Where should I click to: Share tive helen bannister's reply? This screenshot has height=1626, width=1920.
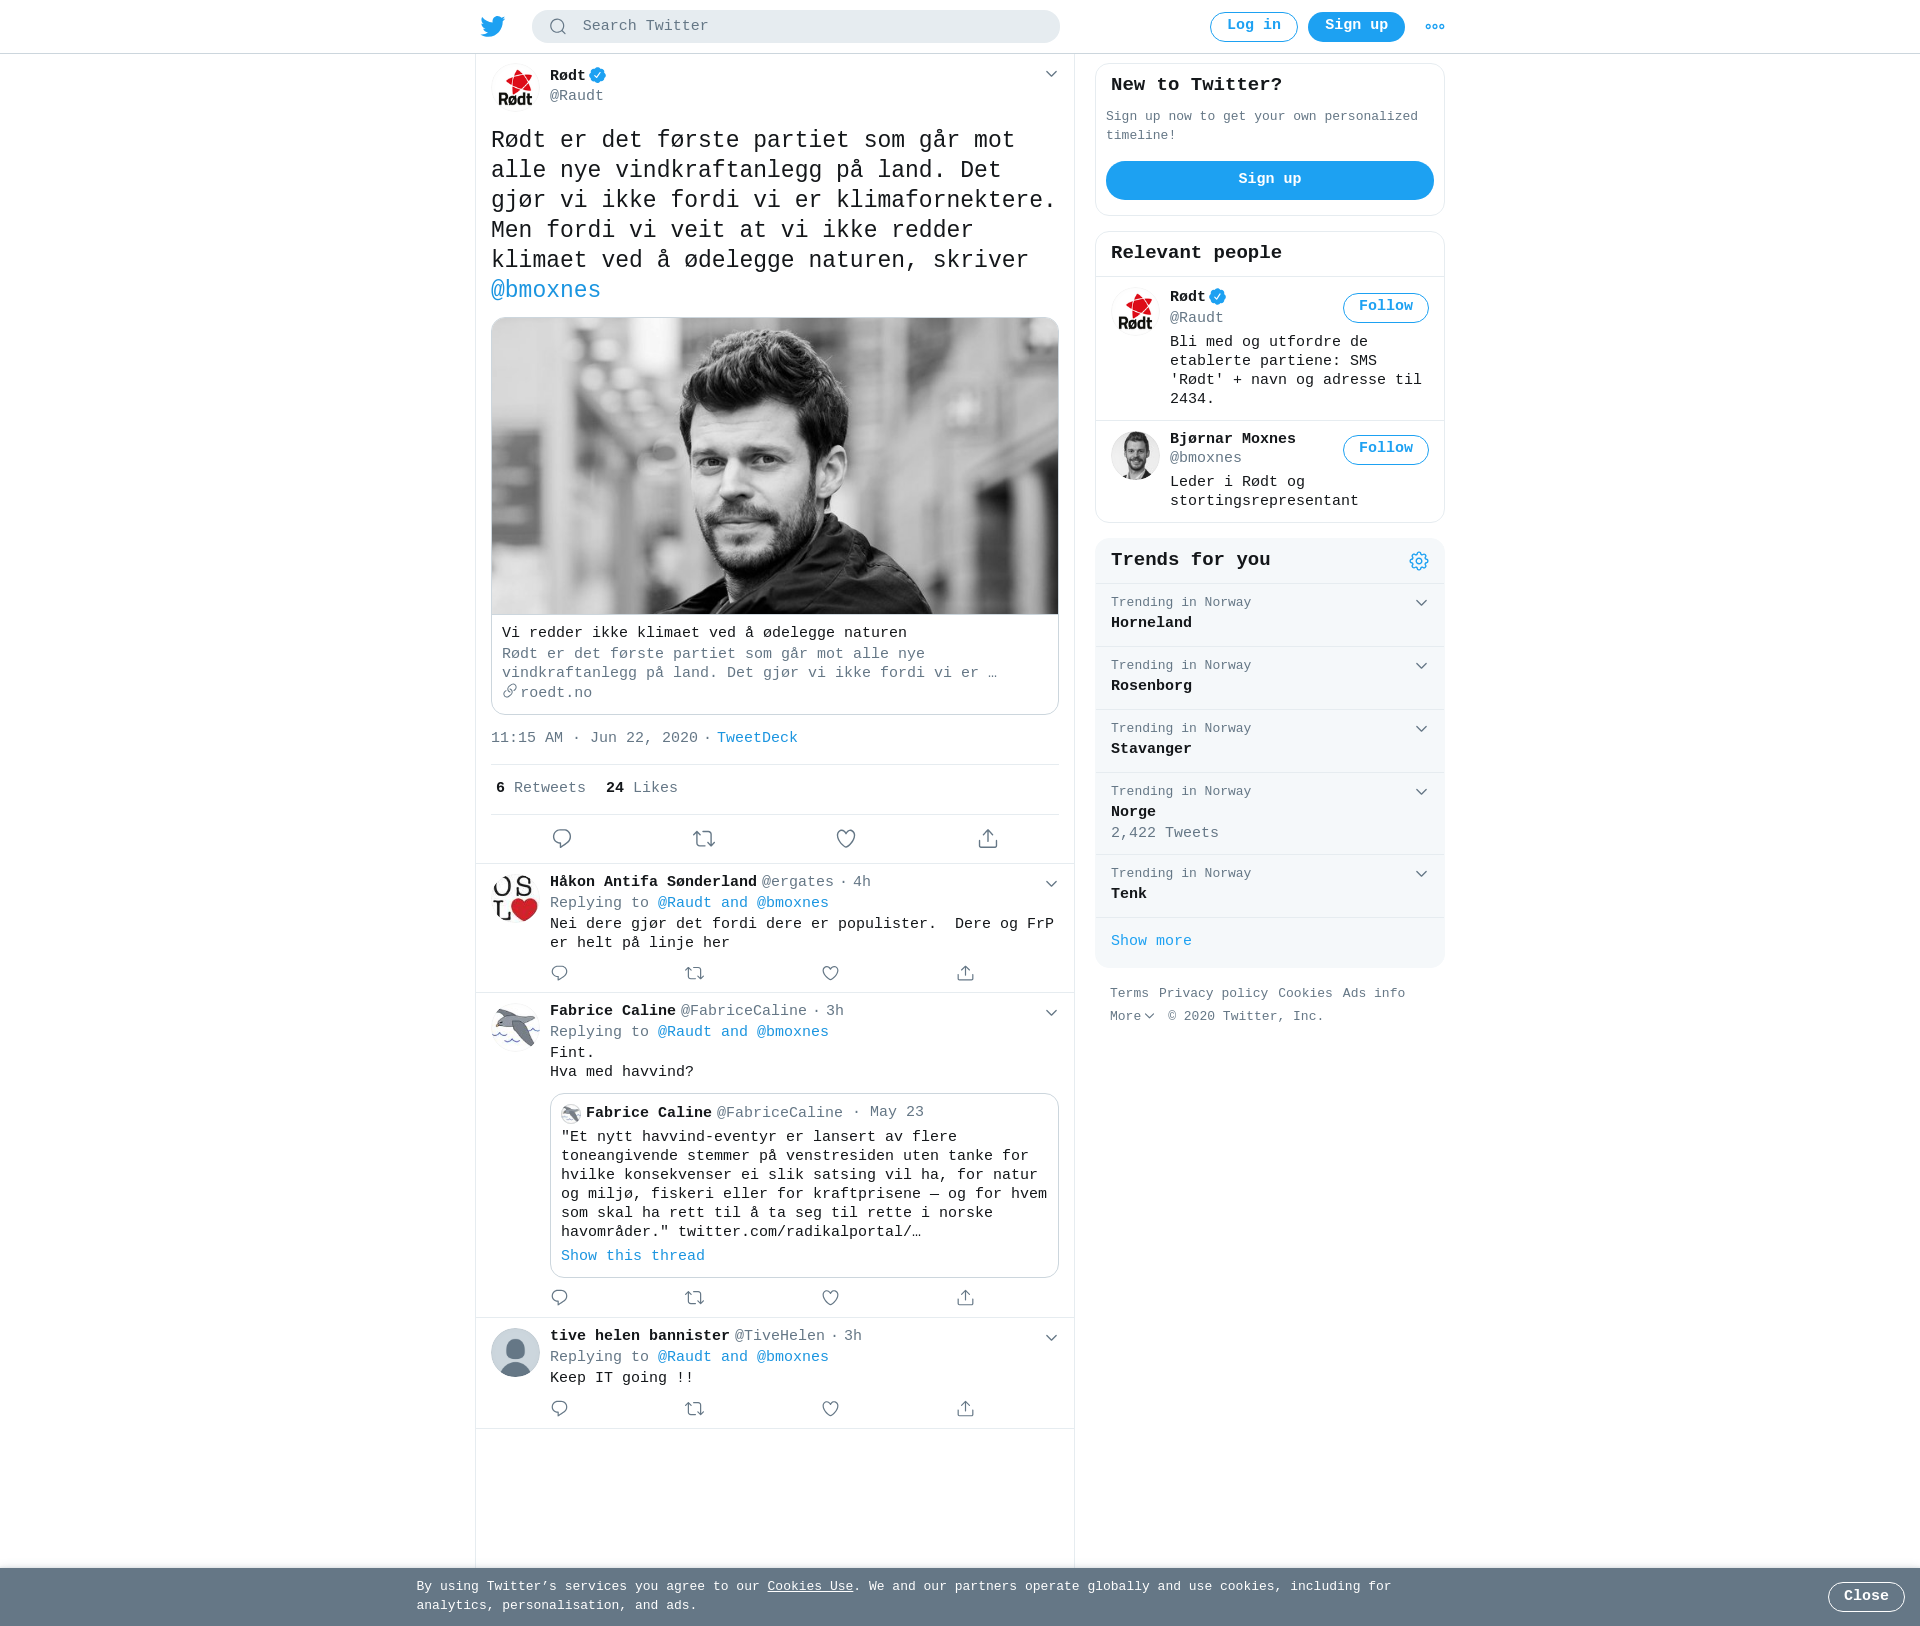coord(965,1409)
